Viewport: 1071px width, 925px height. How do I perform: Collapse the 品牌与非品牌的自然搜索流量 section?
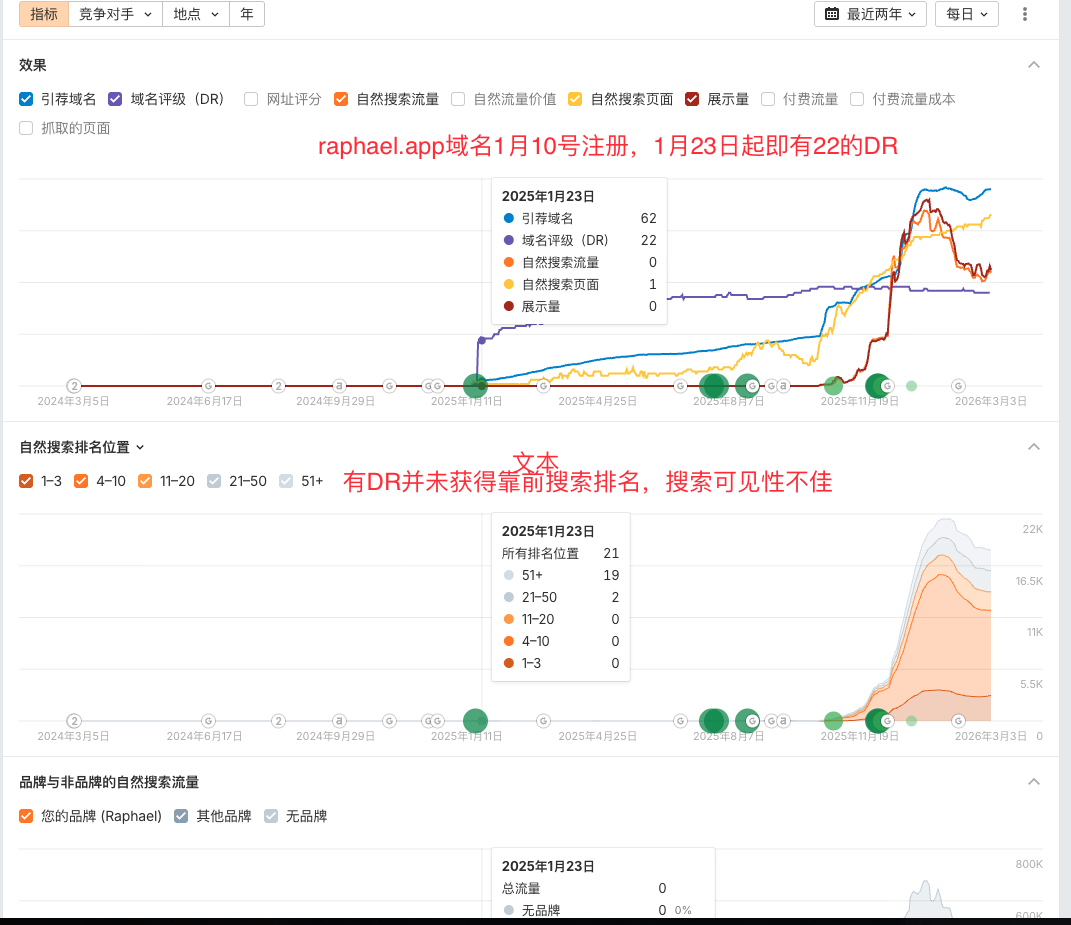coord(1034,782)
